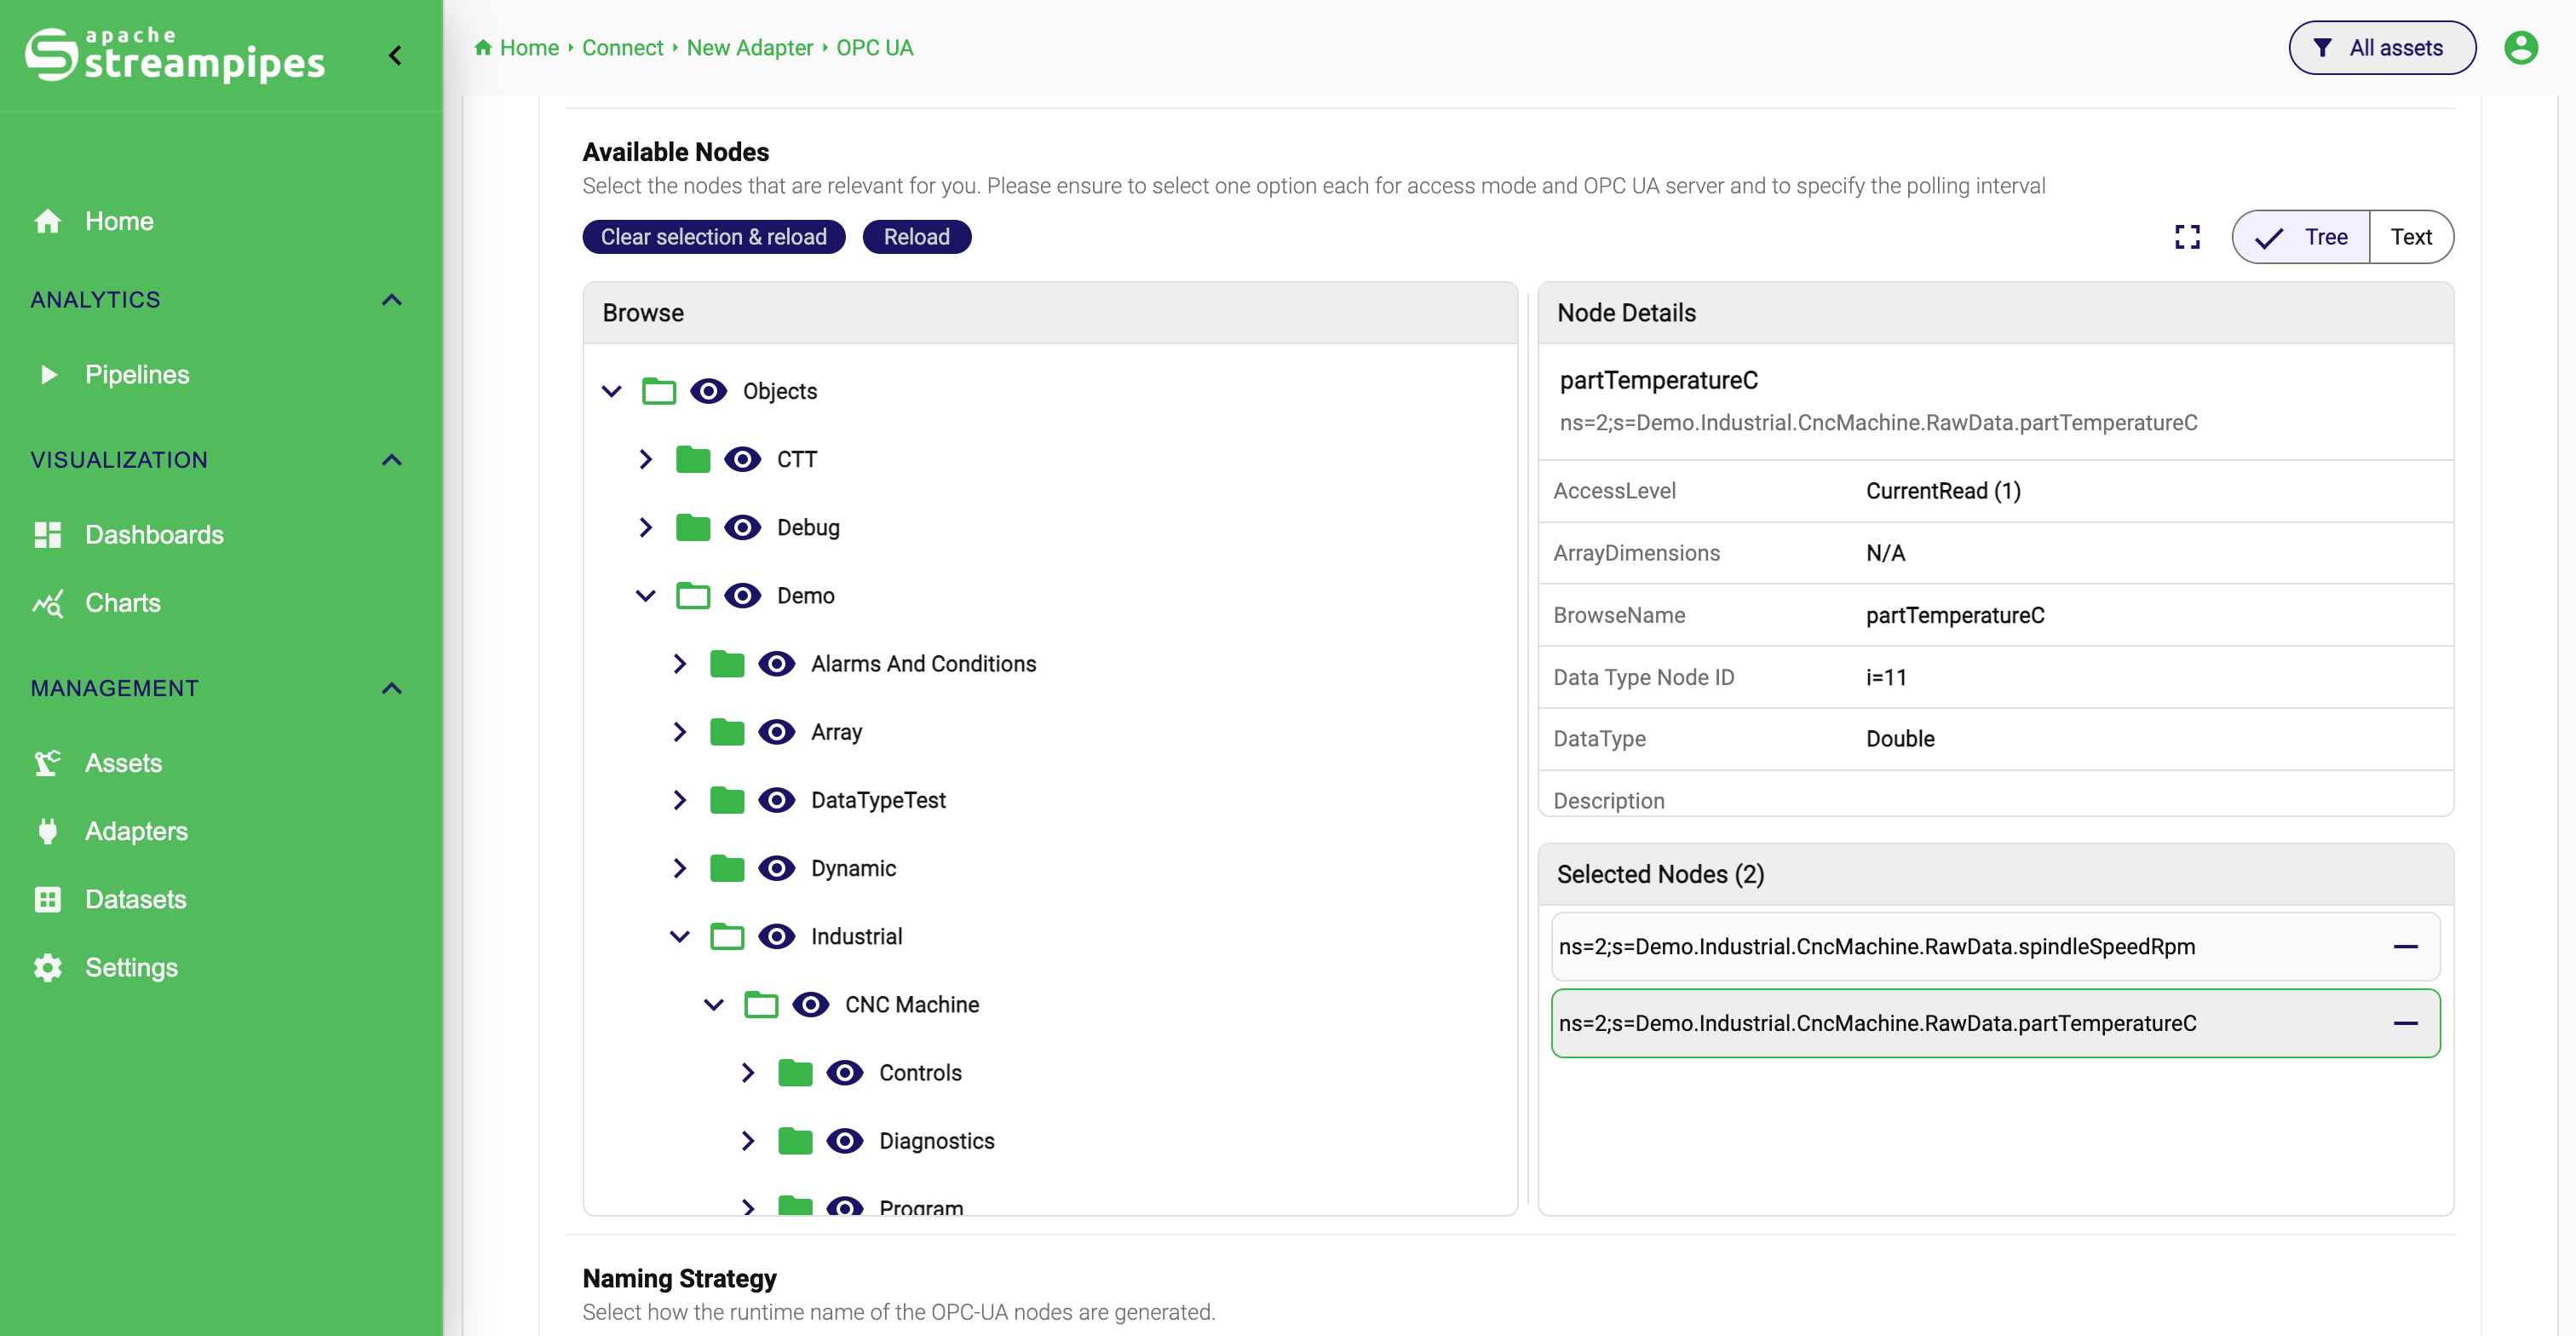Click the Reload button
Viewport: 2576px width, 1336px height.
coord(916,237)
